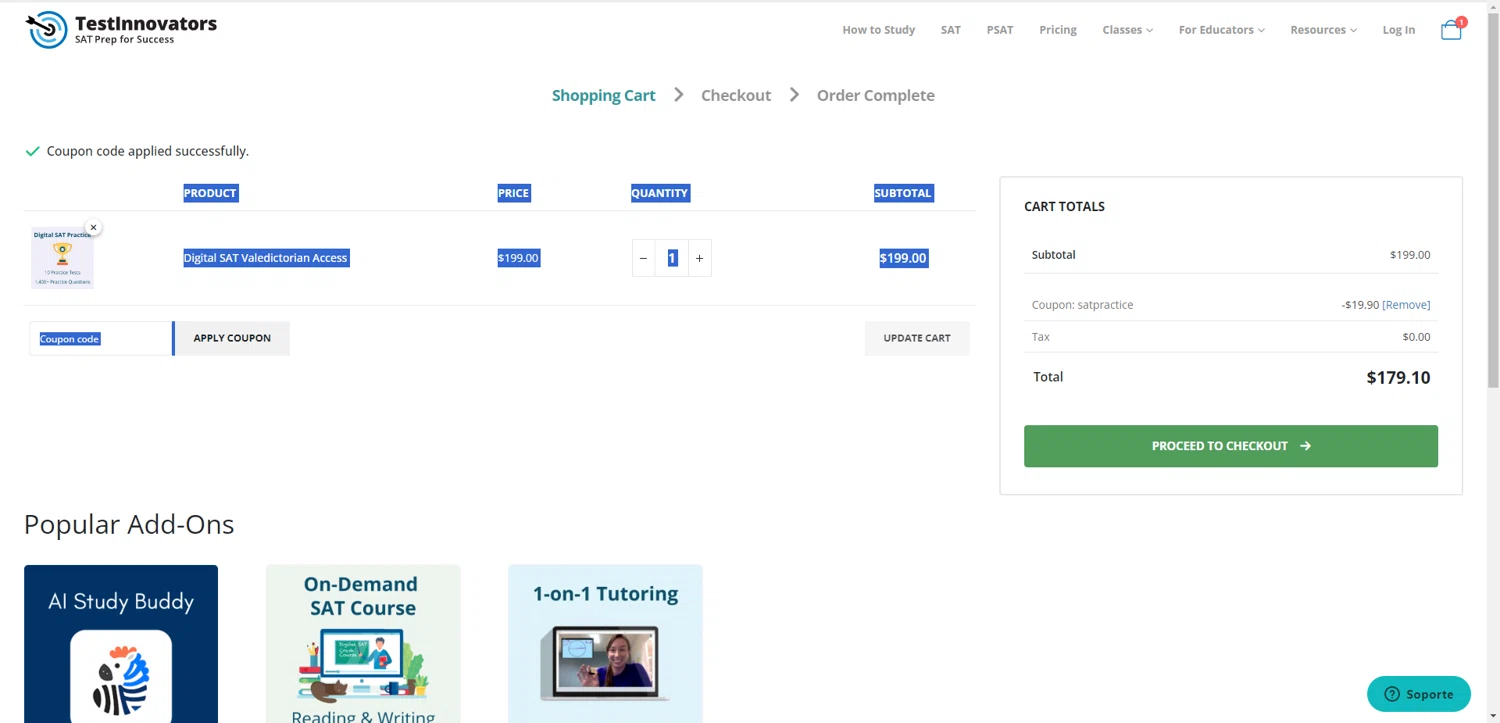This screenshot has width=1500, height=723.
Task: Click the QUANTITY column header
Action: pos(660,193)
